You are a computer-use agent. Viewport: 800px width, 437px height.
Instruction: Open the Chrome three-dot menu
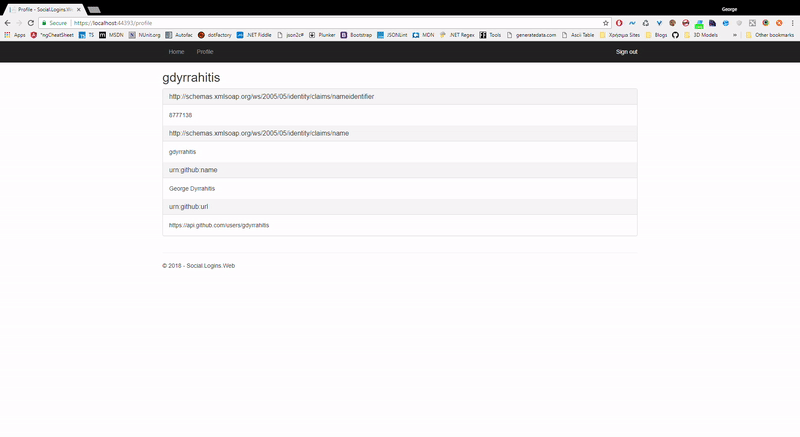(x=792, y=23)
